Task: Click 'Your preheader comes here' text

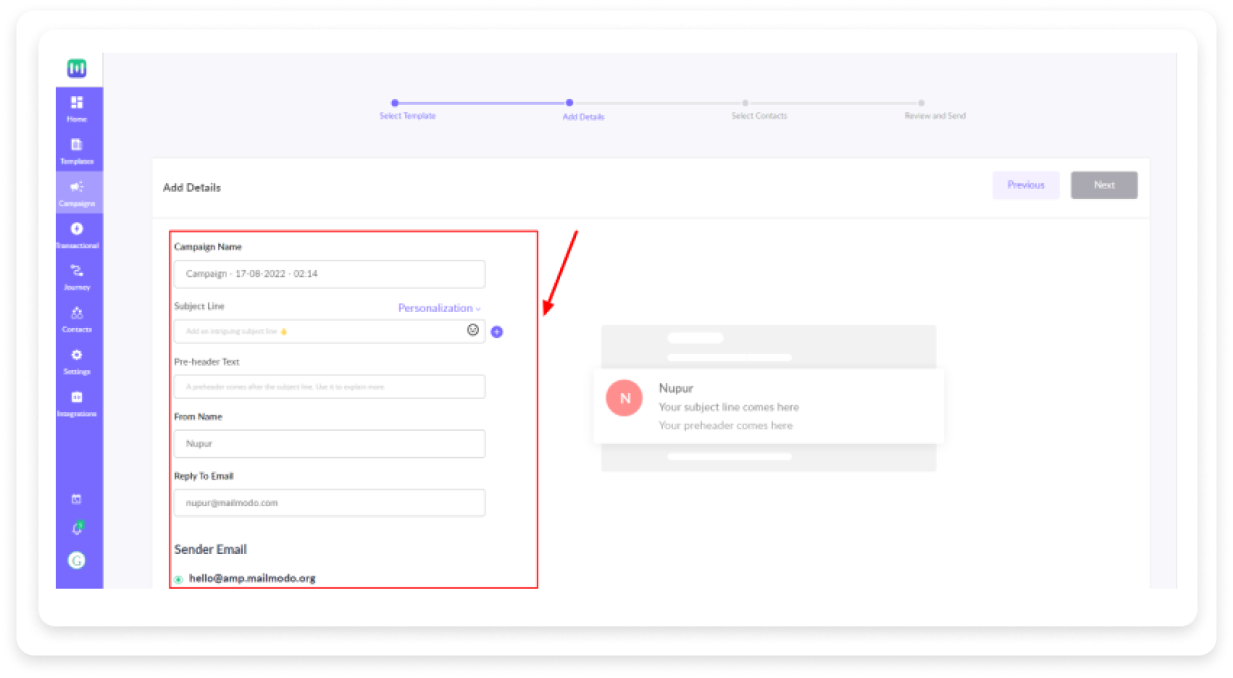Action: 726,425
